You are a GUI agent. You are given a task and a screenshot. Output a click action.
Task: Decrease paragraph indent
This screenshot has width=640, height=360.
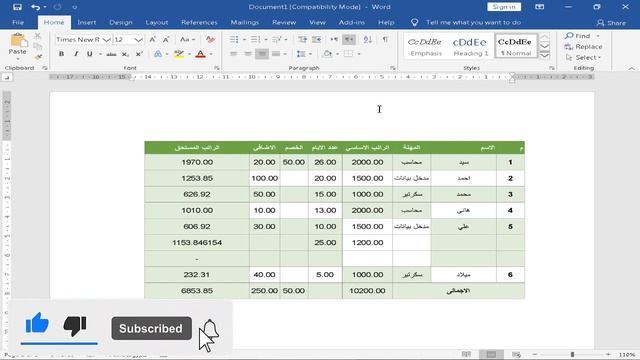pos(302,40)
